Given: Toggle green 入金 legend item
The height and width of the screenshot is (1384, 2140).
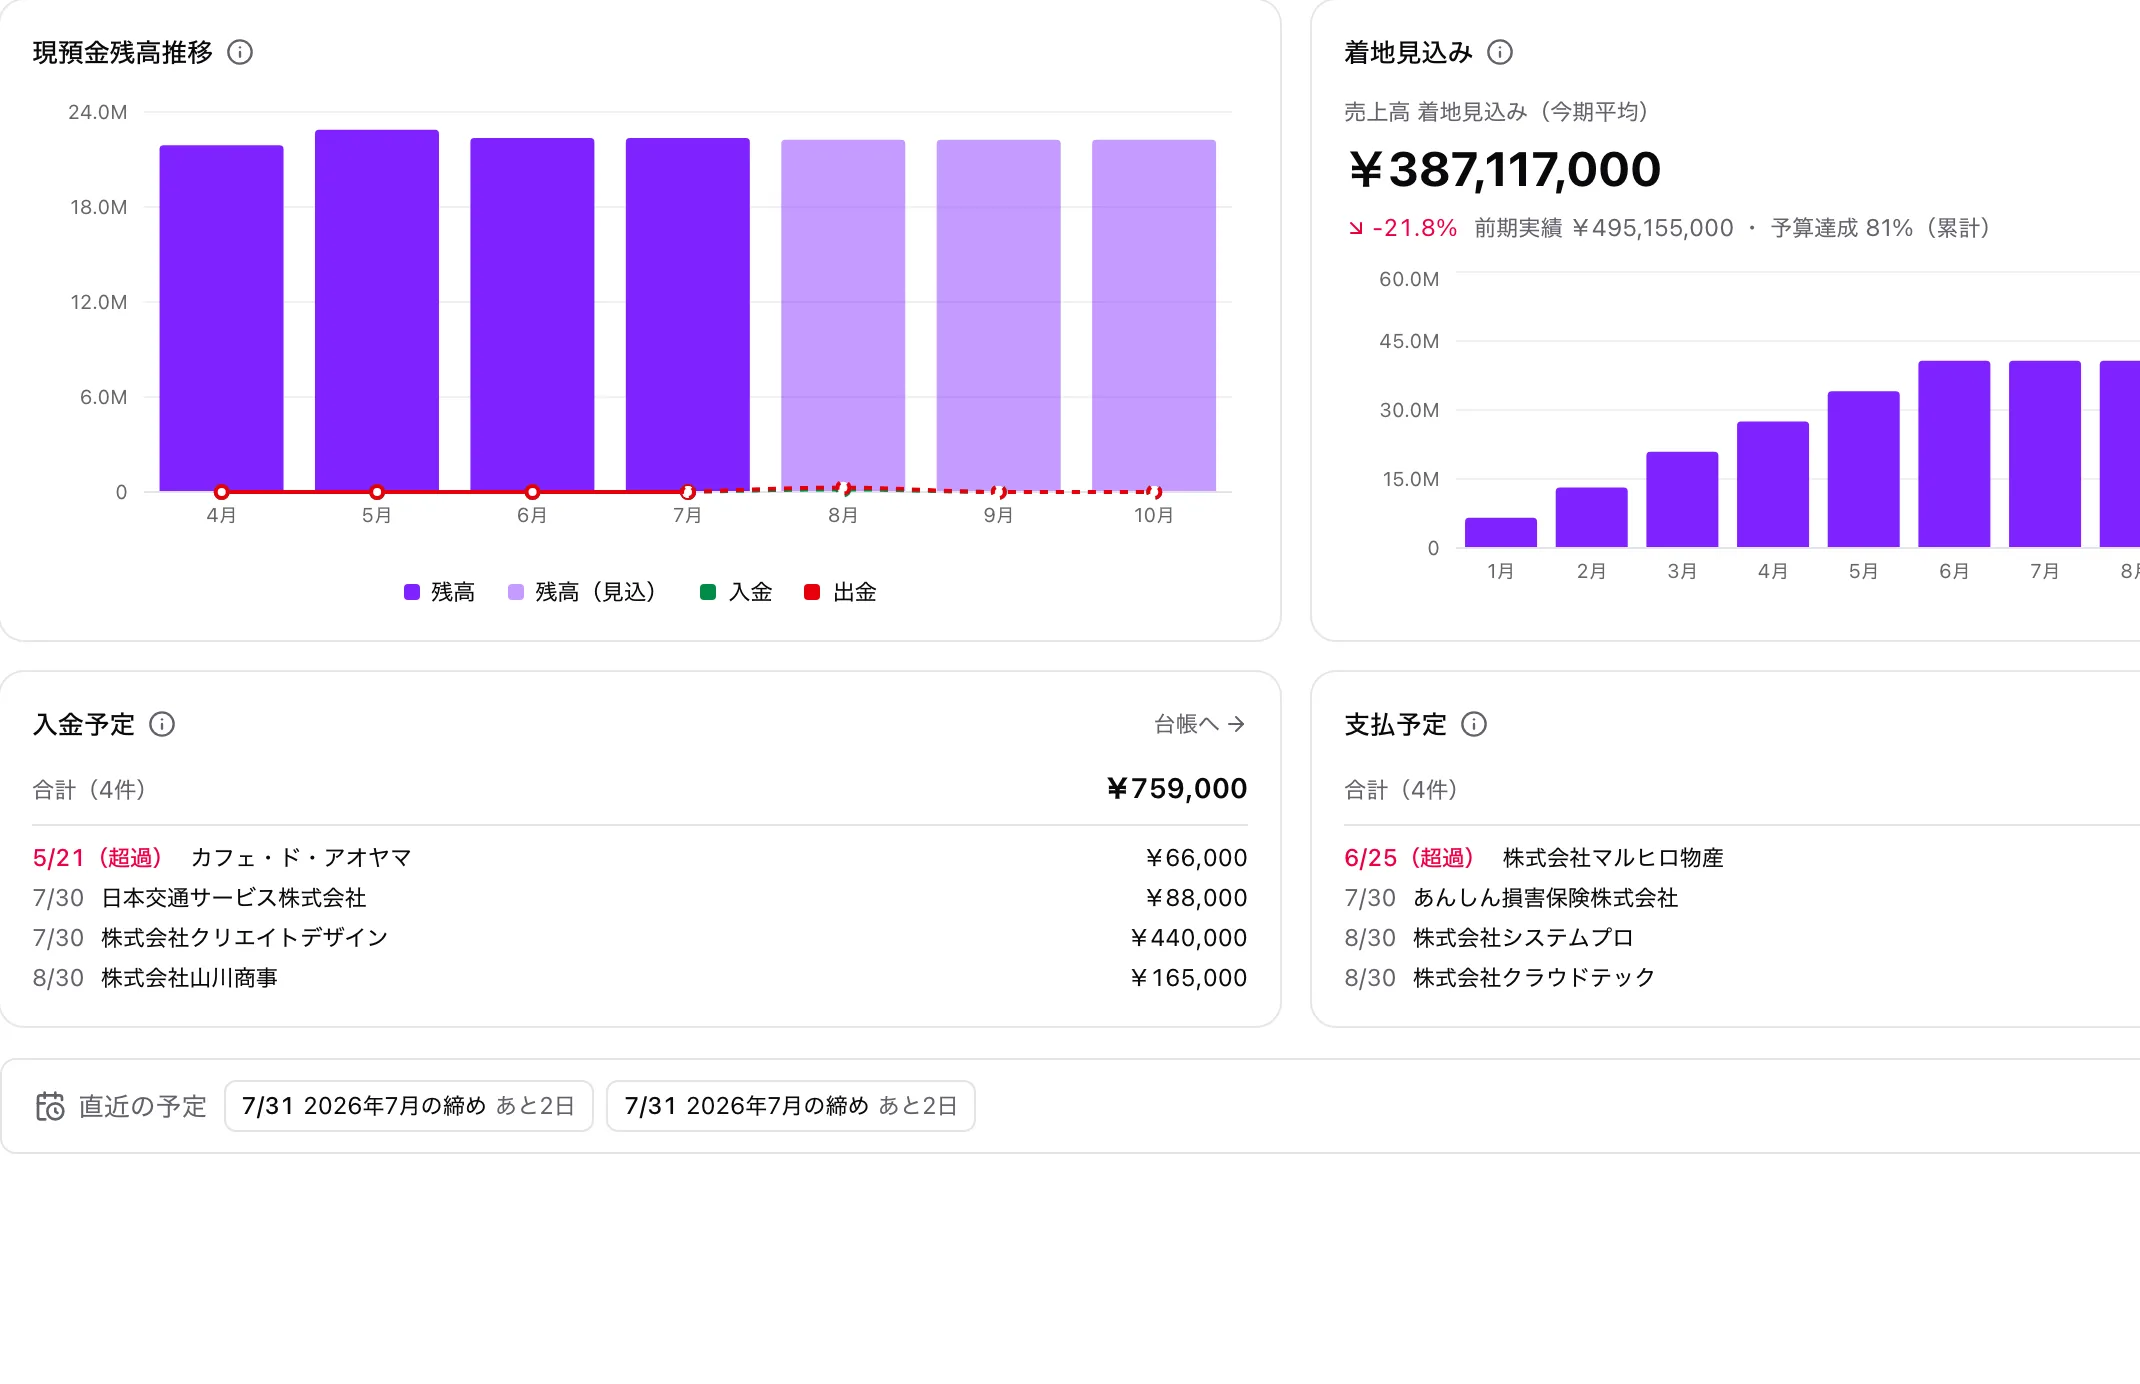Looking at the screenshot, I should [x=736, y=592].
